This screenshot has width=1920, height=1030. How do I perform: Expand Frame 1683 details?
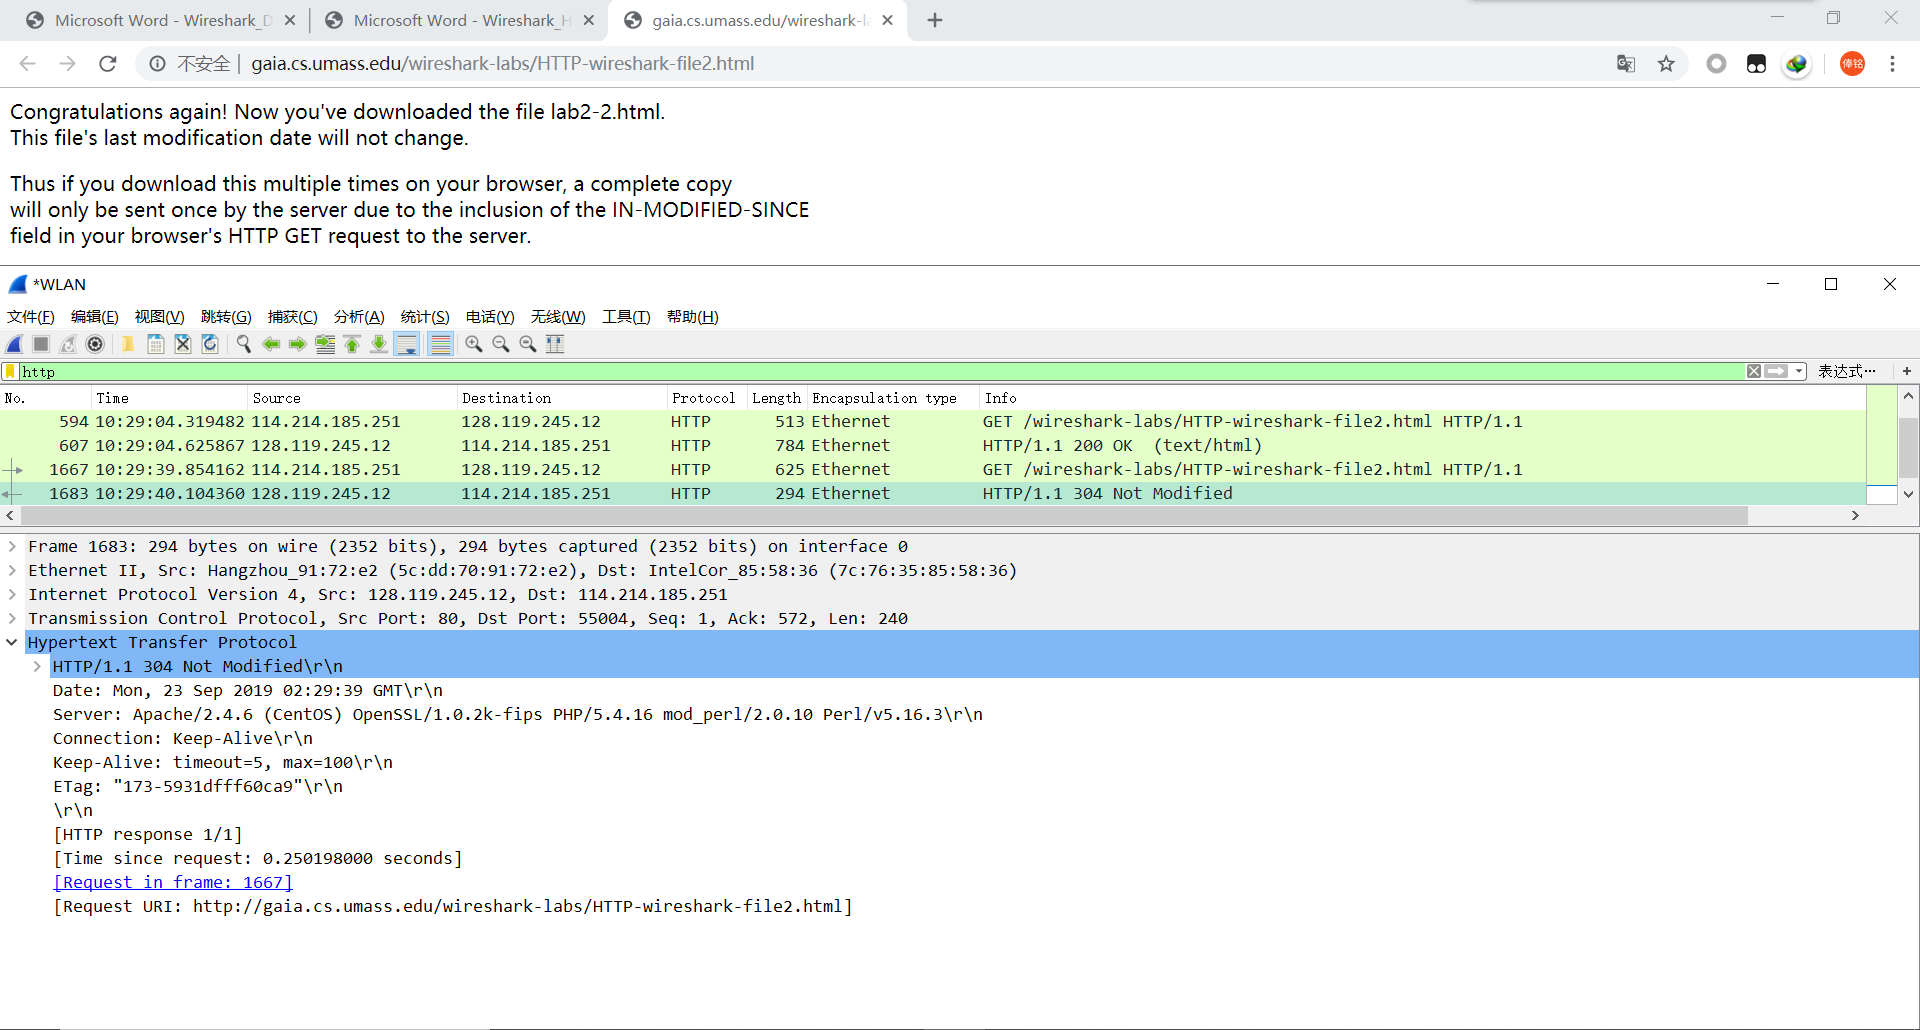click(x=12, y=546)
